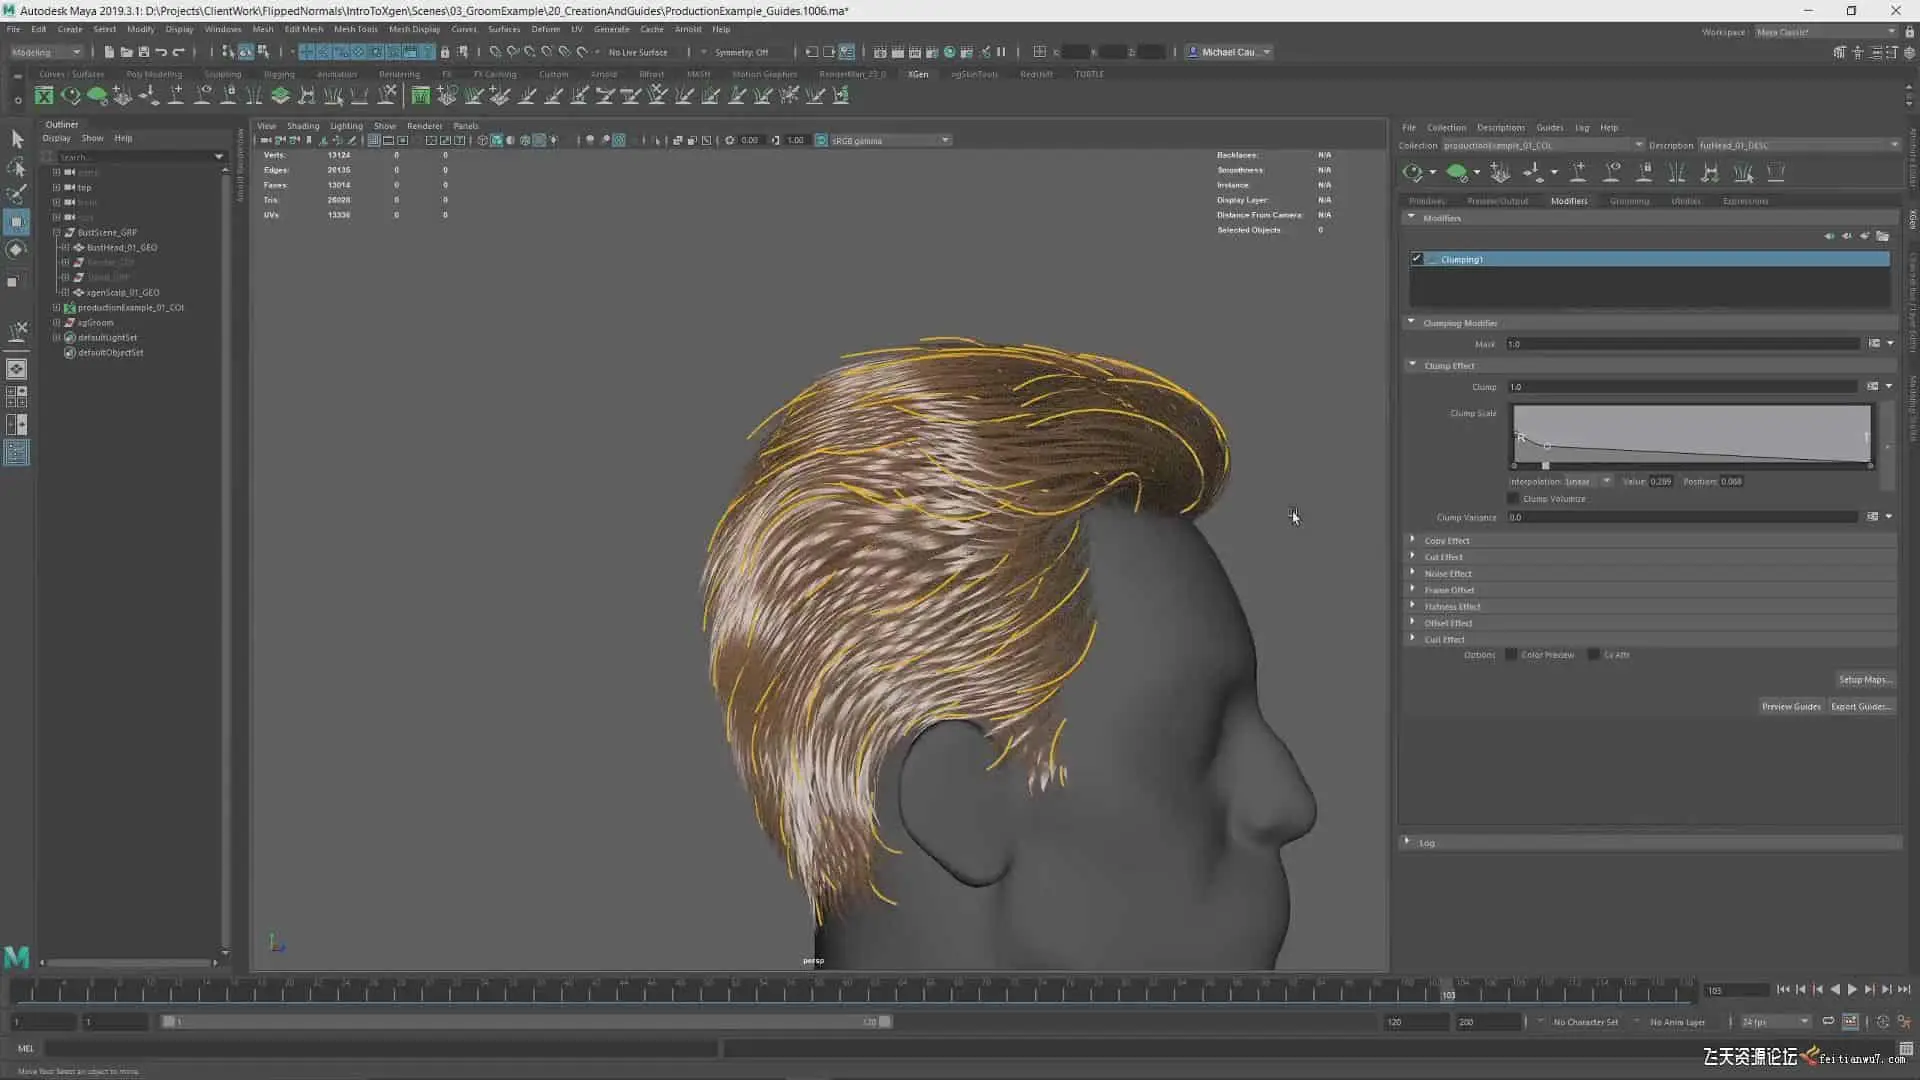This screenshot has width=1920, height=1080.
Task: Click the XGen preview eye icon
Action: click(x=1412, y=173)
